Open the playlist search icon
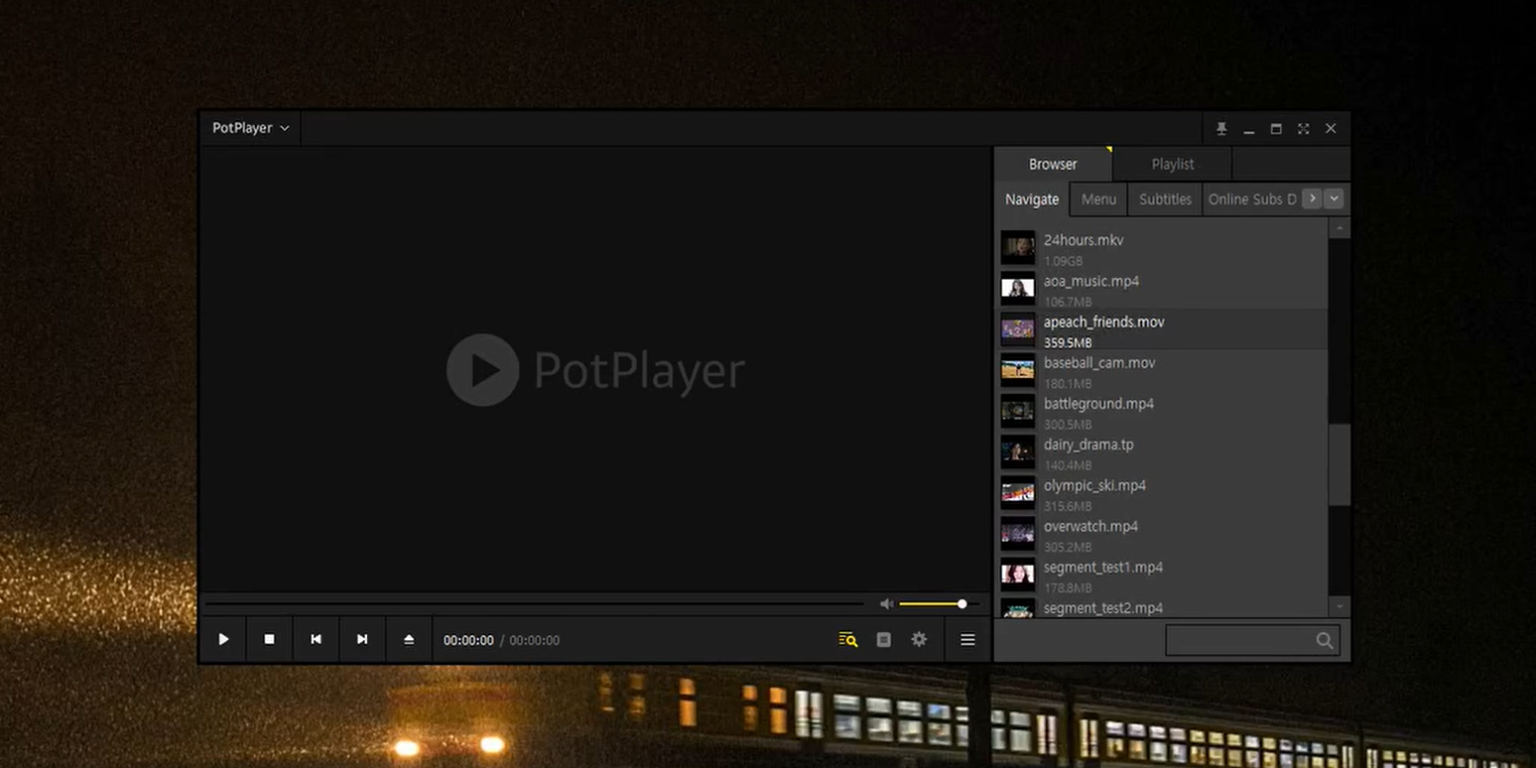This screenshot has width=1536, height=768. pyautogui.click(x=846, y=639)
